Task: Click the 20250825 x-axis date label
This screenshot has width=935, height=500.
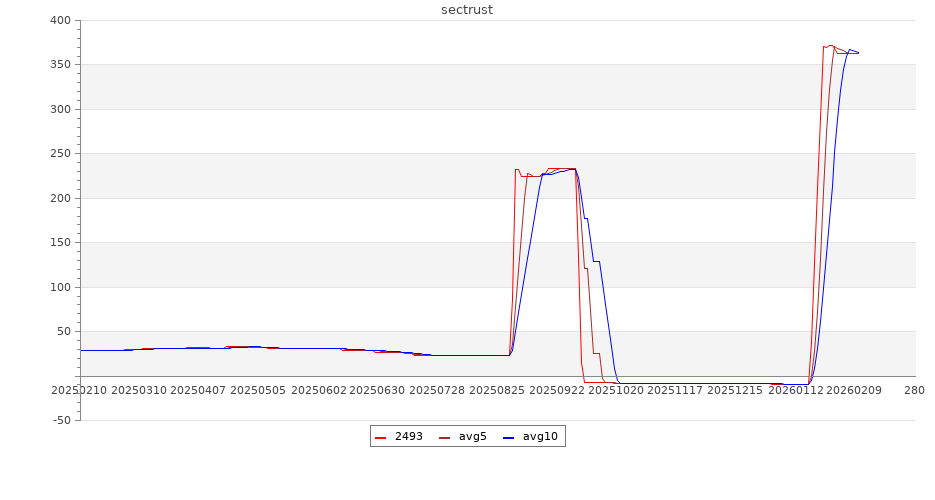Action: (x=497, y=390)
